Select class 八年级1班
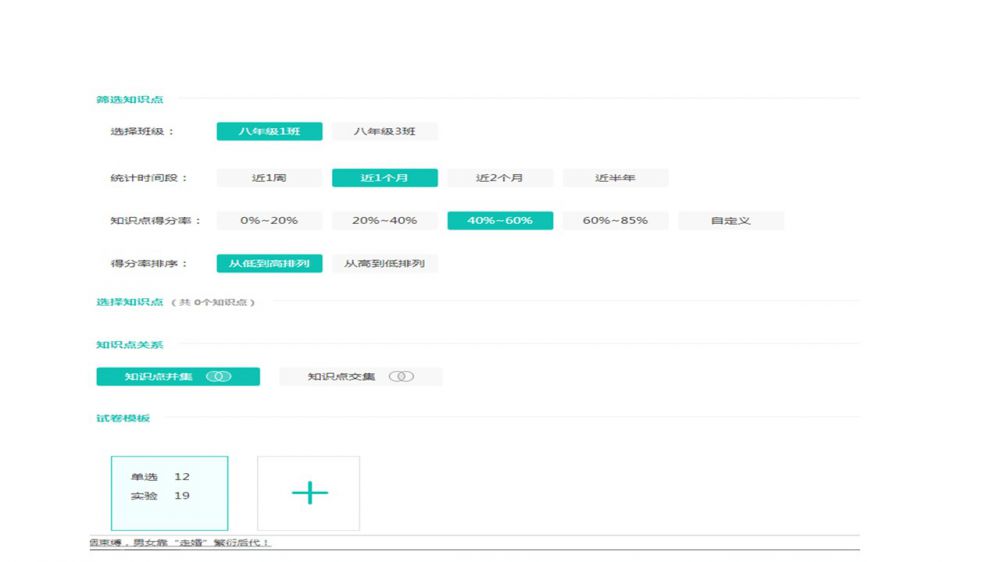Image resolution: width=1000 pixels, height=562 pixels. (x=269, y=131)
